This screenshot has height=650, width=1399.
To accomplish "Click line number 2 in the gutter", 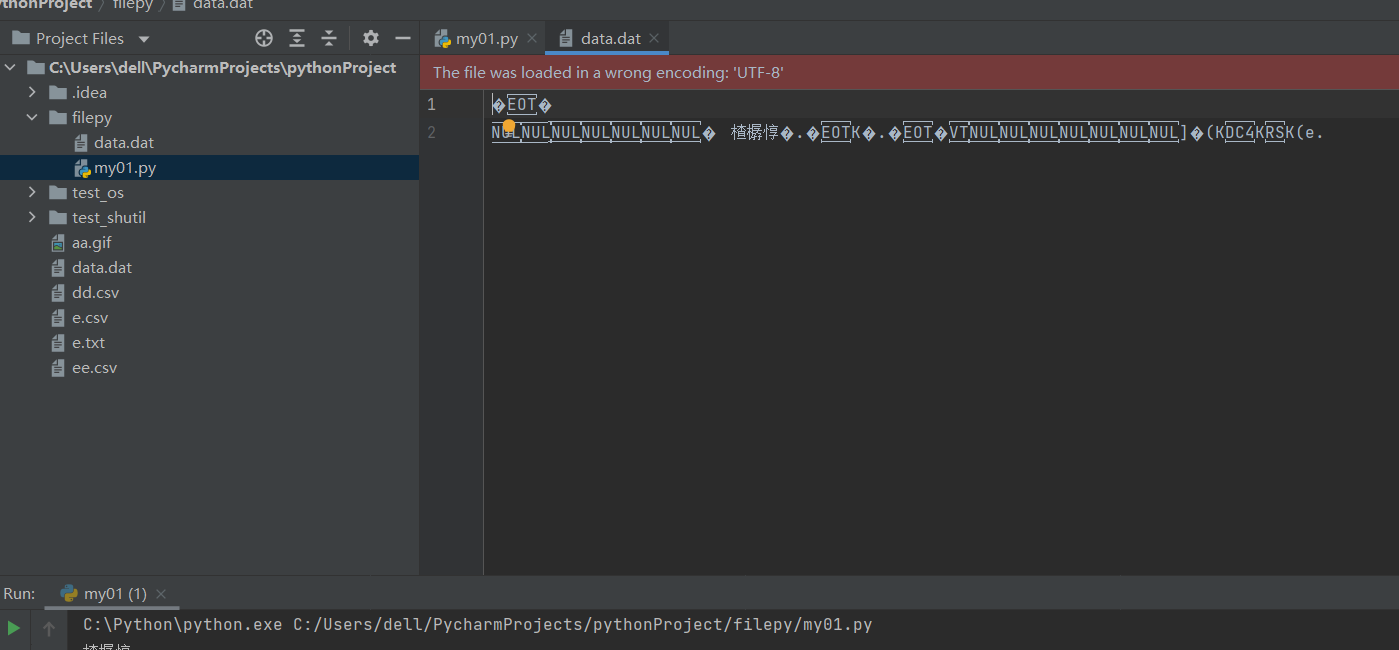I will [431, 132].
